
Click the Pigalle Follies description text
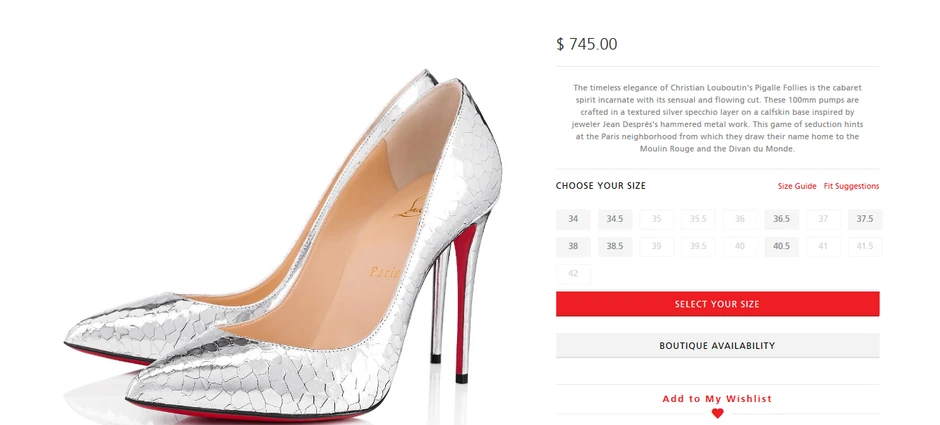tap(717, 118)
